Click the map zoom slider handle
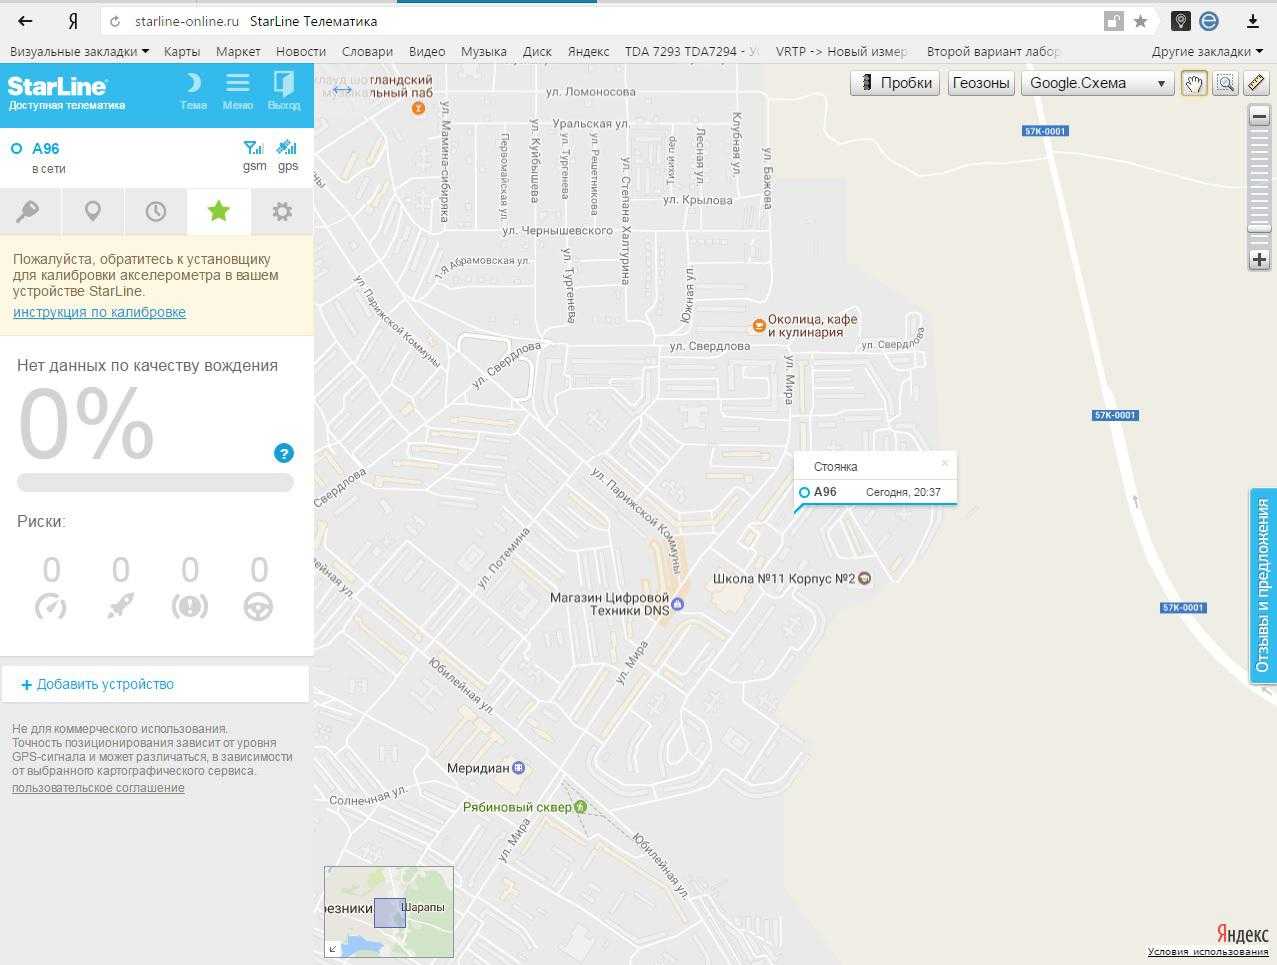Viewport: 1277px width, 965px height. tap(1259, 229)
